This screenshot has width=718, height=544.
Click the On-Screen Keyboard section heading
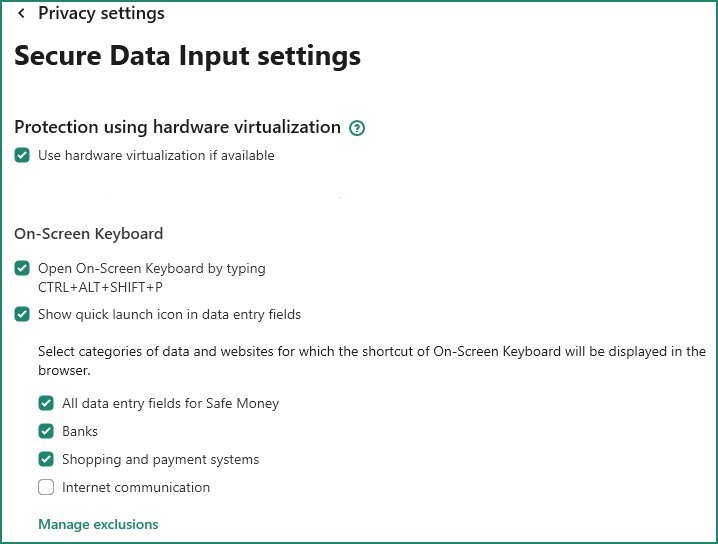[88, 234]
